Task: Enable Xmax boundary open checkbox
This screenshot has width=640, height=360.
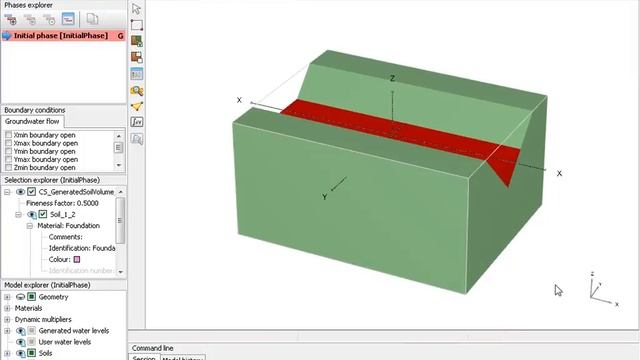Action: [x=8, y=143]
